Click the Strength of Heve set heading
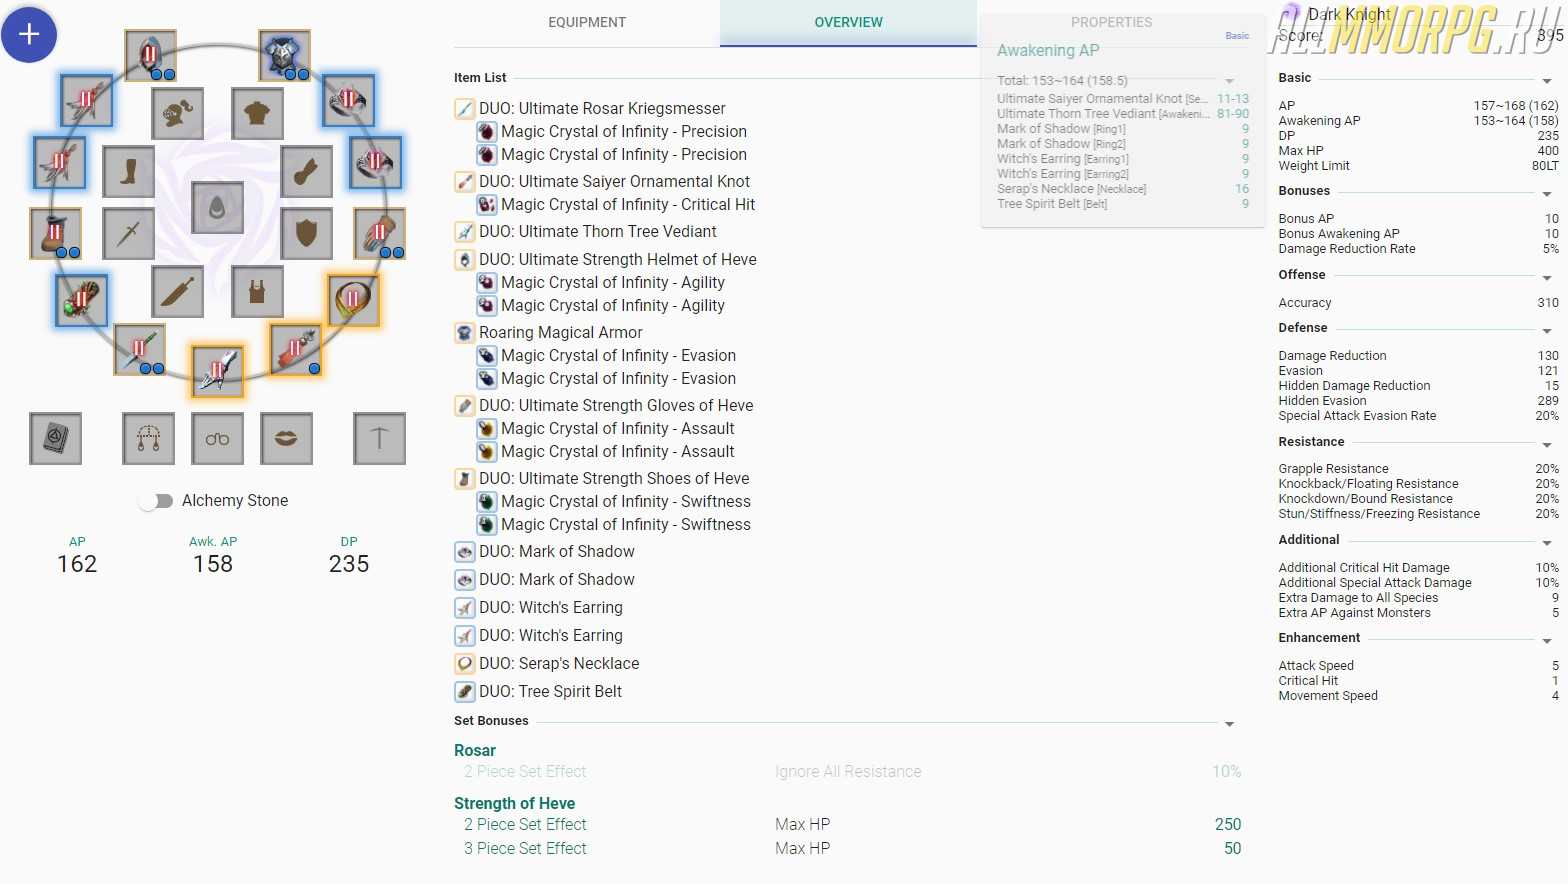 click(x=514, y=803)
